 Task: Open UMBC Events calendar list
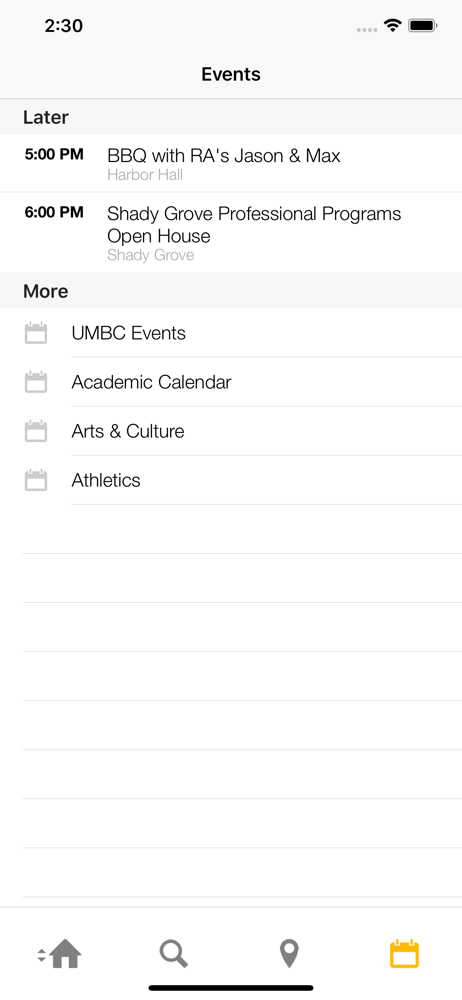tap(231, 333)
